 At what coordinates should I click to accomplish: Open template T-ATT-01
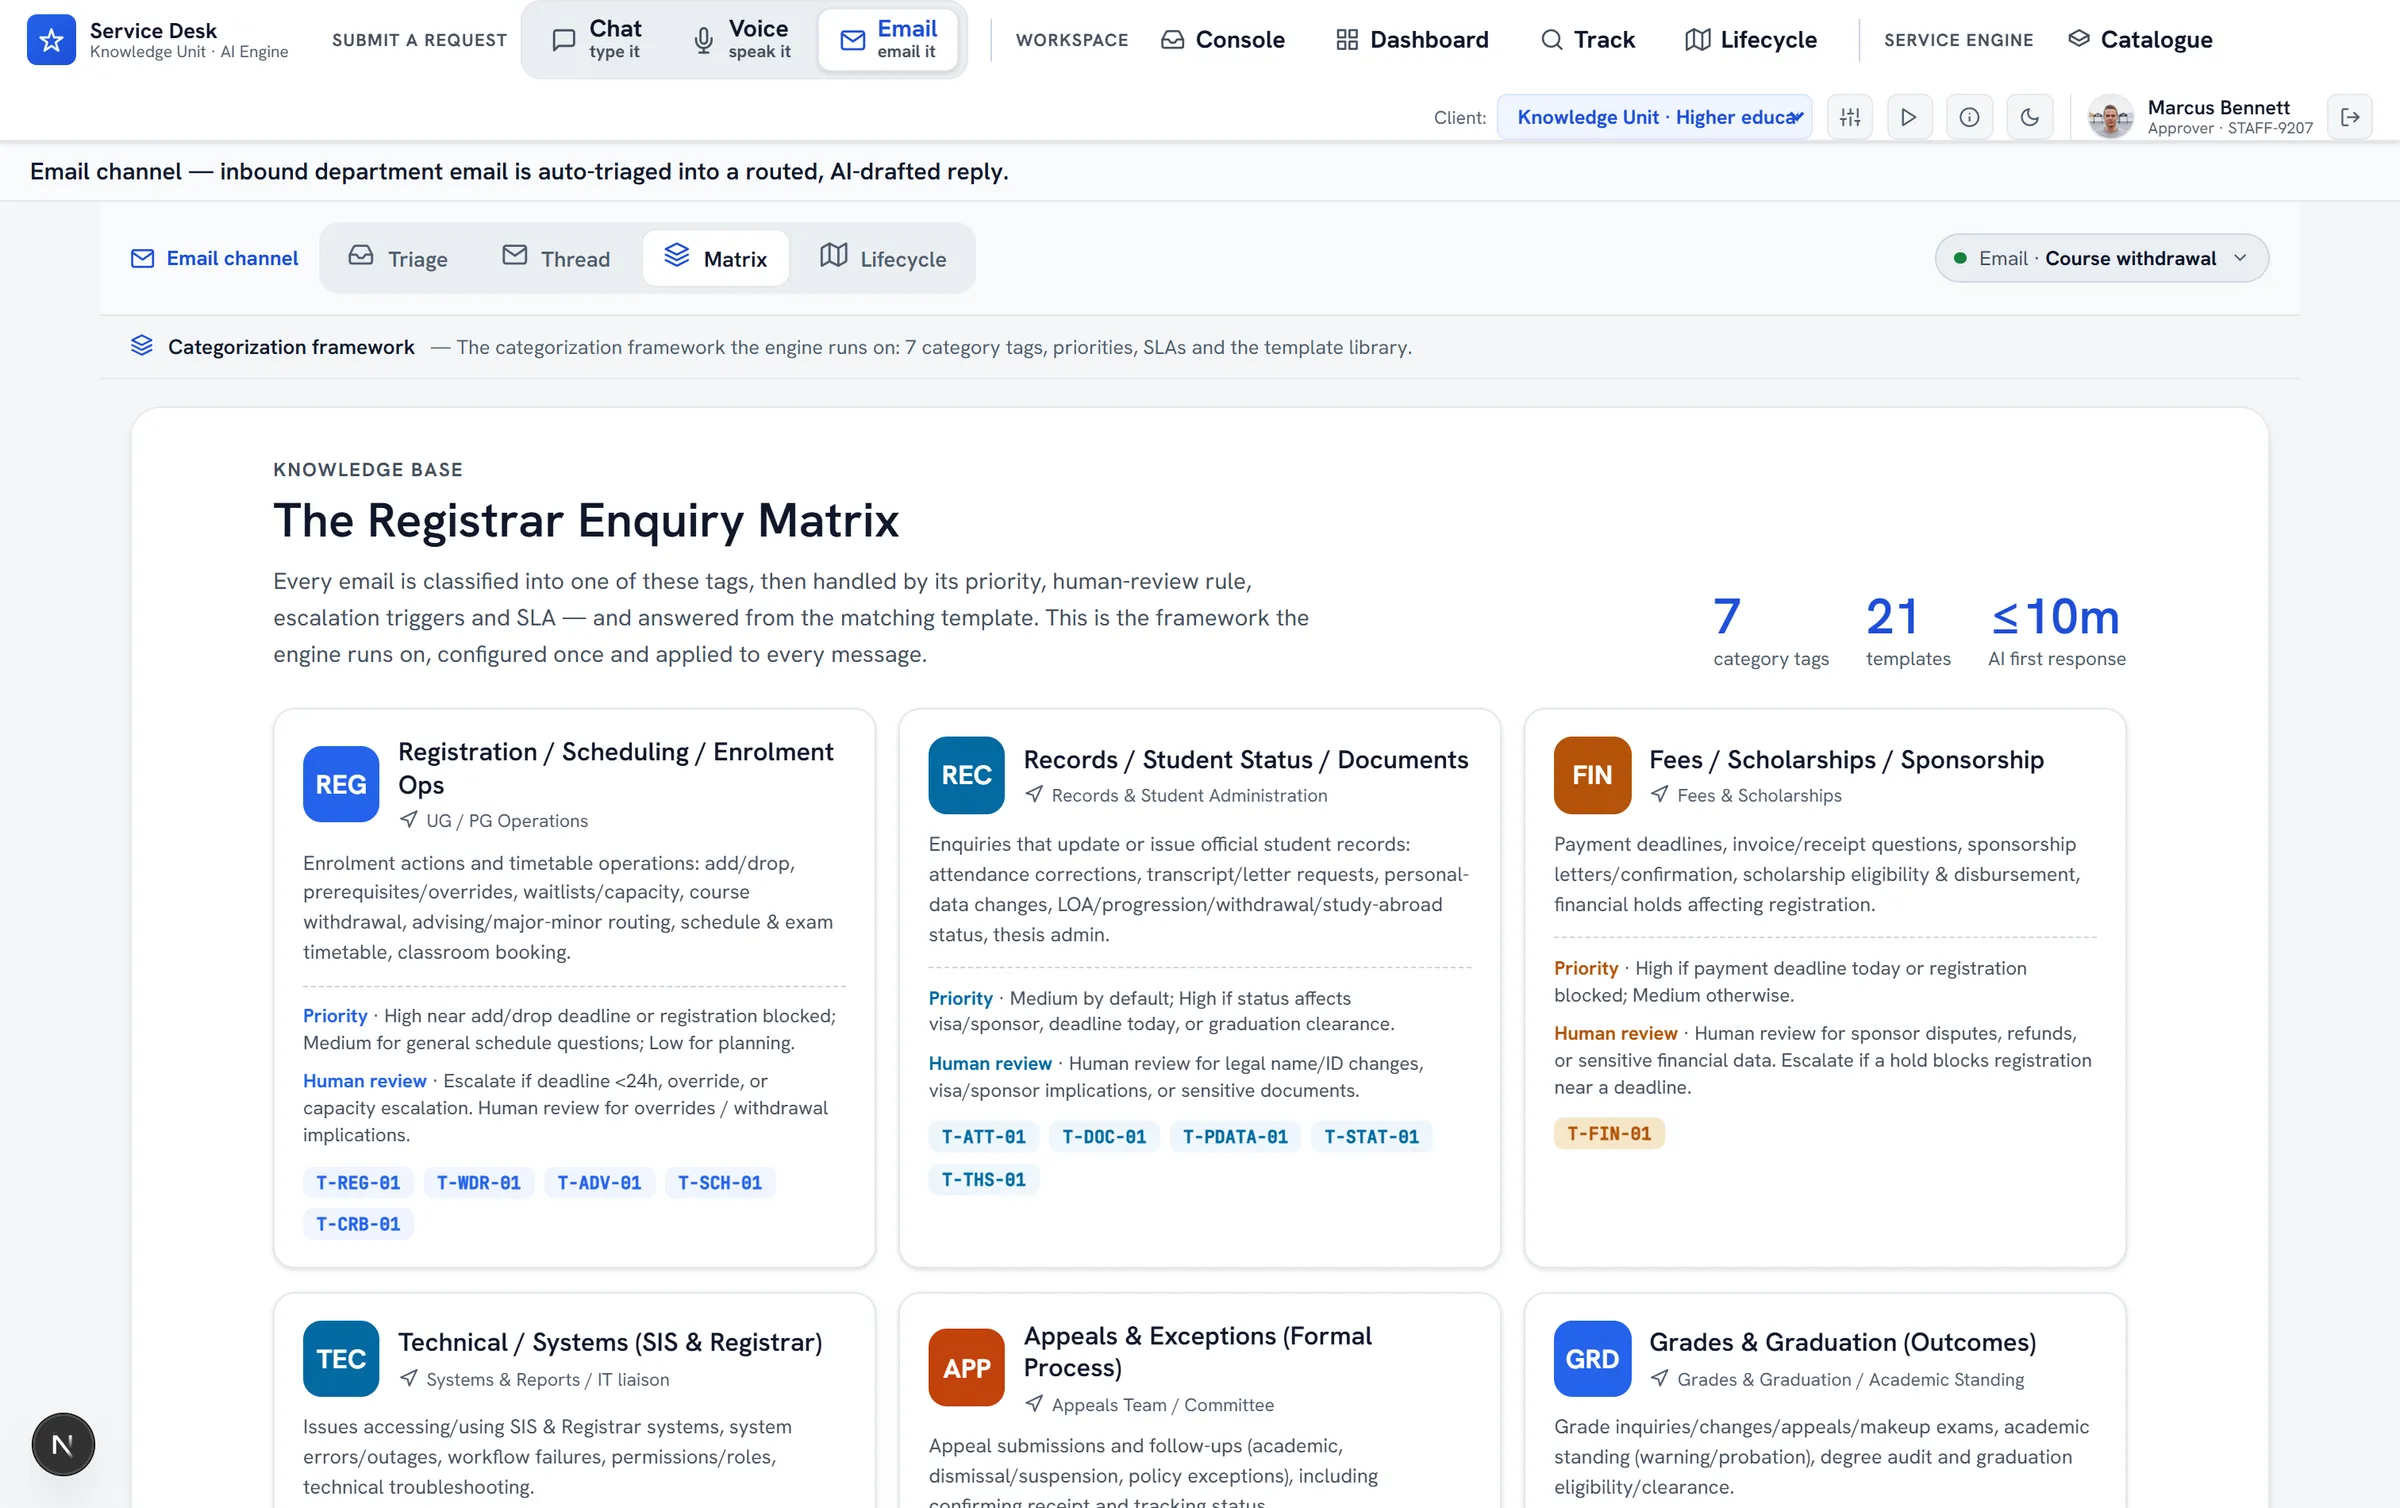coord(983,1136)
